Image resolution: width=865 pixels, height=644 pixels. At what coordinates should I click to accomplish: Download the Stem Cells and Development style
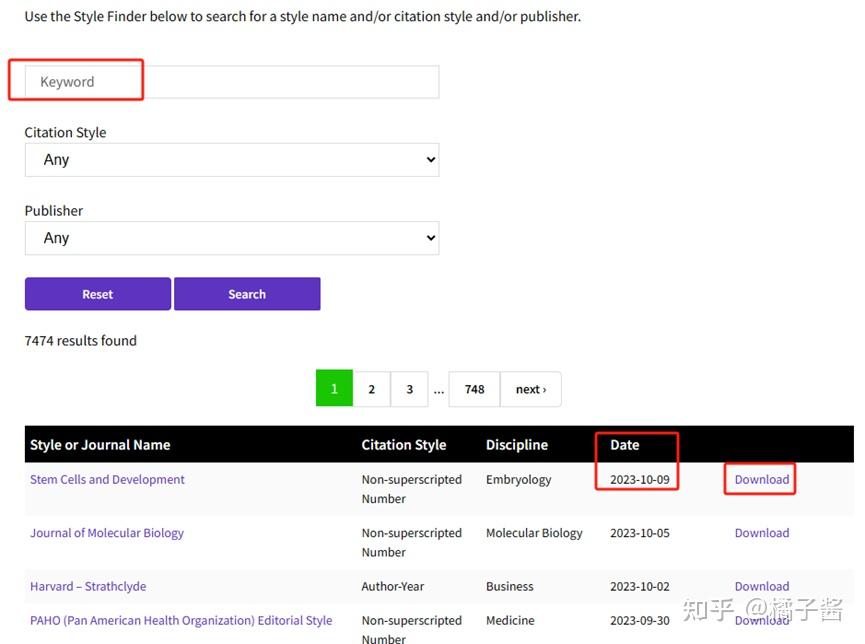762,480
